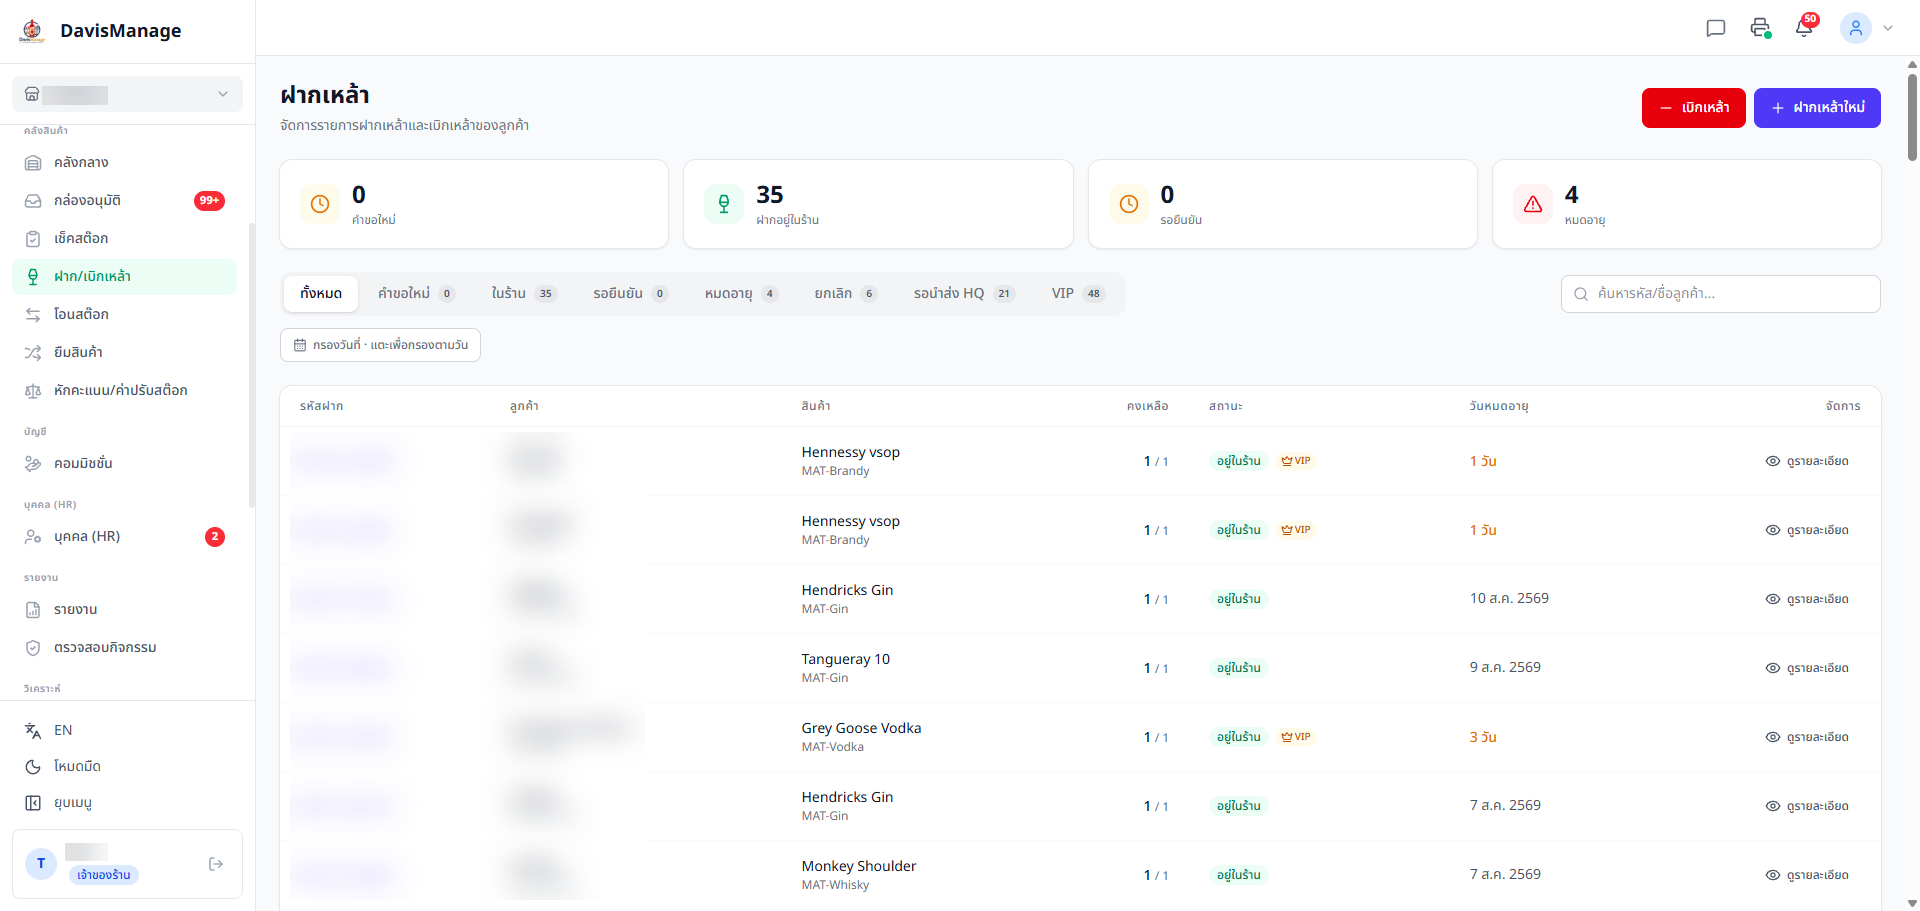Click the search magnifier icon
The image size is (1920, 911).
pyautogui.click(x=1581, y=294)
